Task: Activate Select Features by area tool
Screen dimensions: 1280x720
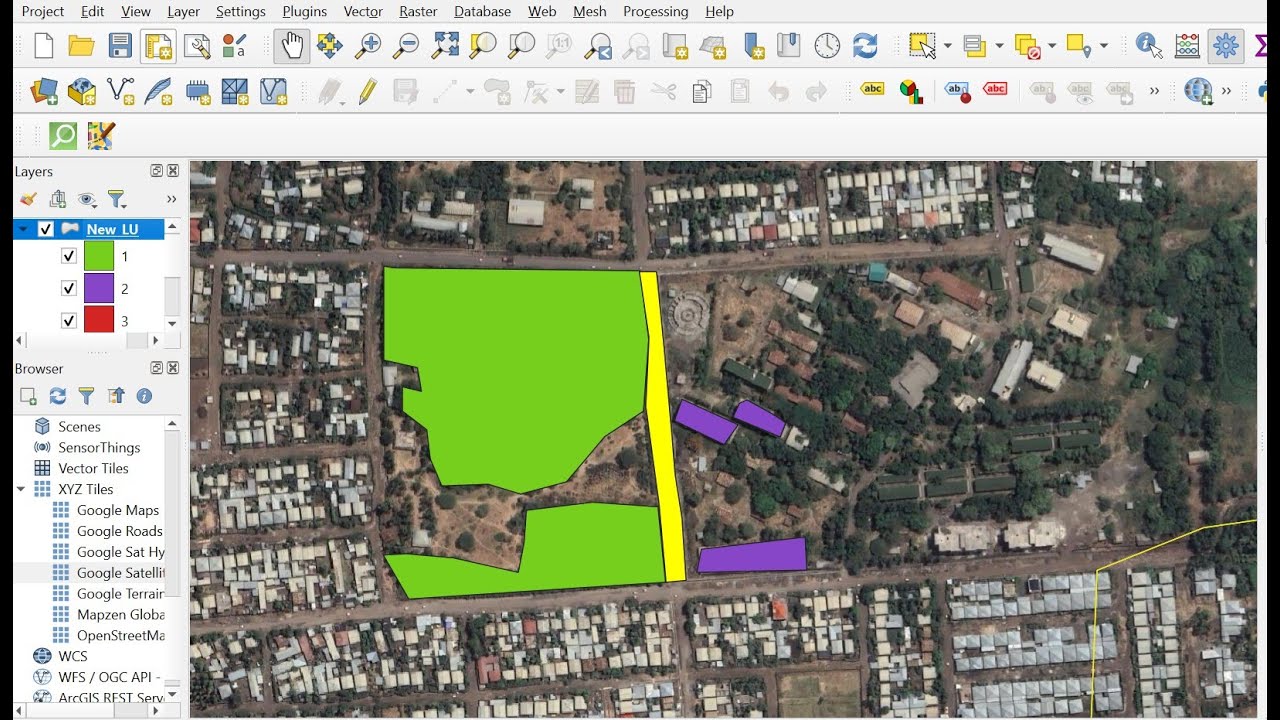Action: (921, 46)
